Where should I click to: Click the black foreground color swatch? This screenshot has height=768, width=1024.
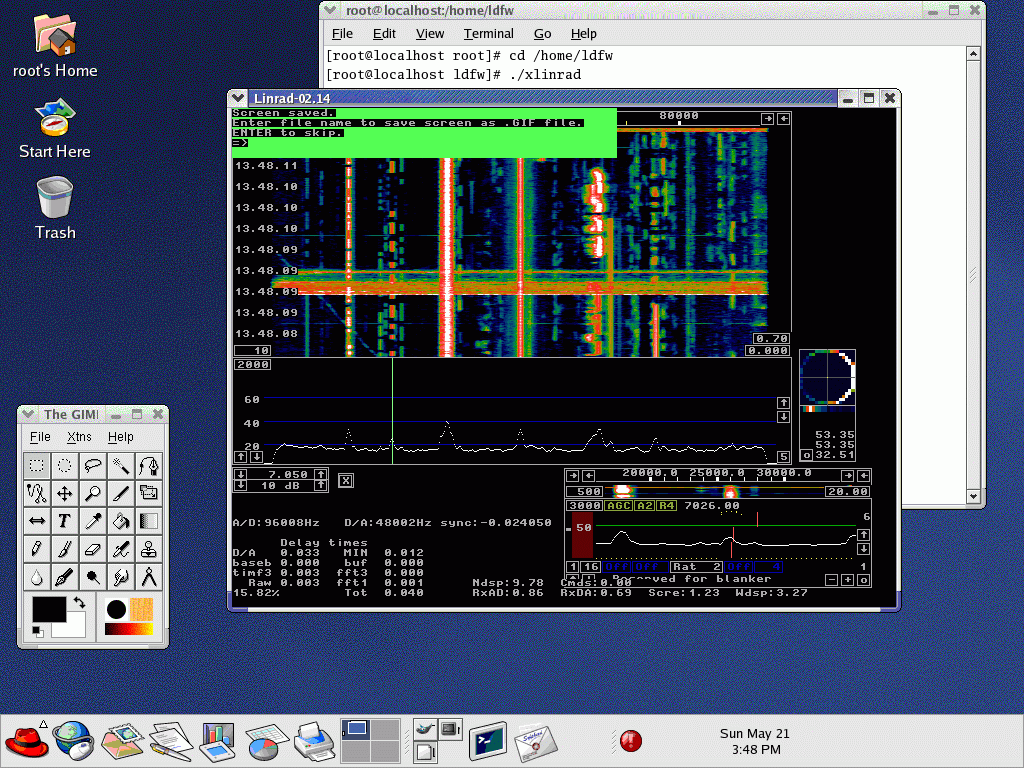pyautogui.click(x=50, y=609)
